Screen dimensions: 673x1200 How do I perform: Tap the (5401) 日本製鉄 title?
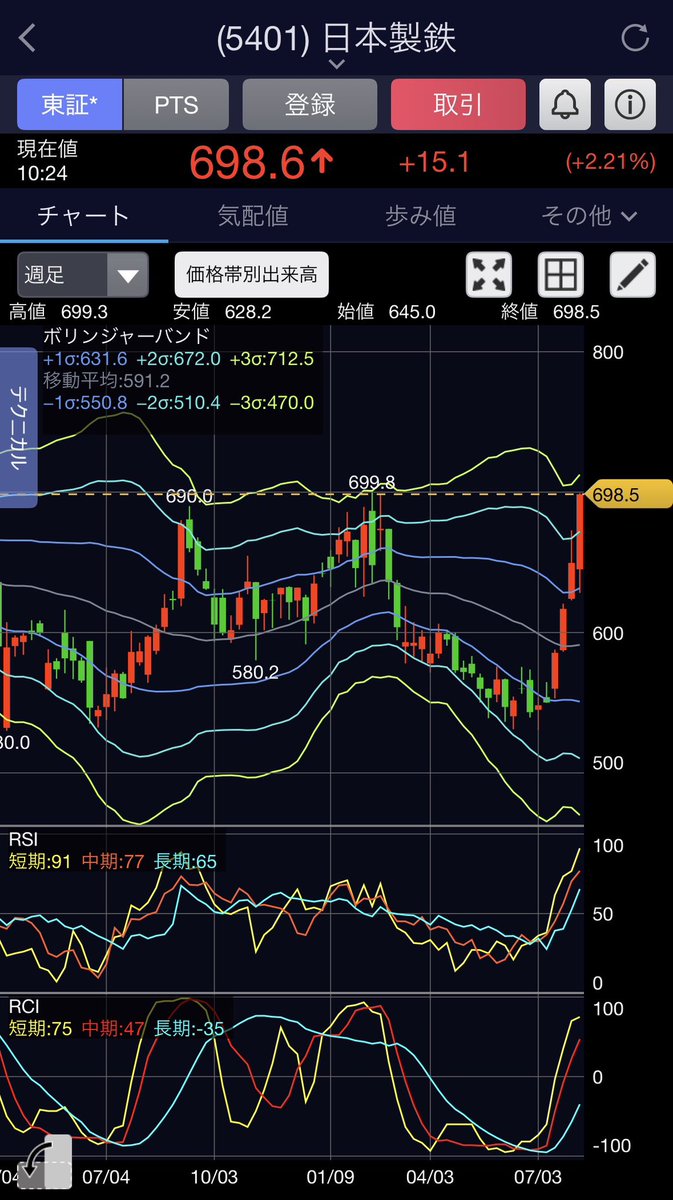pyautogui.click(x=336, y=38)
